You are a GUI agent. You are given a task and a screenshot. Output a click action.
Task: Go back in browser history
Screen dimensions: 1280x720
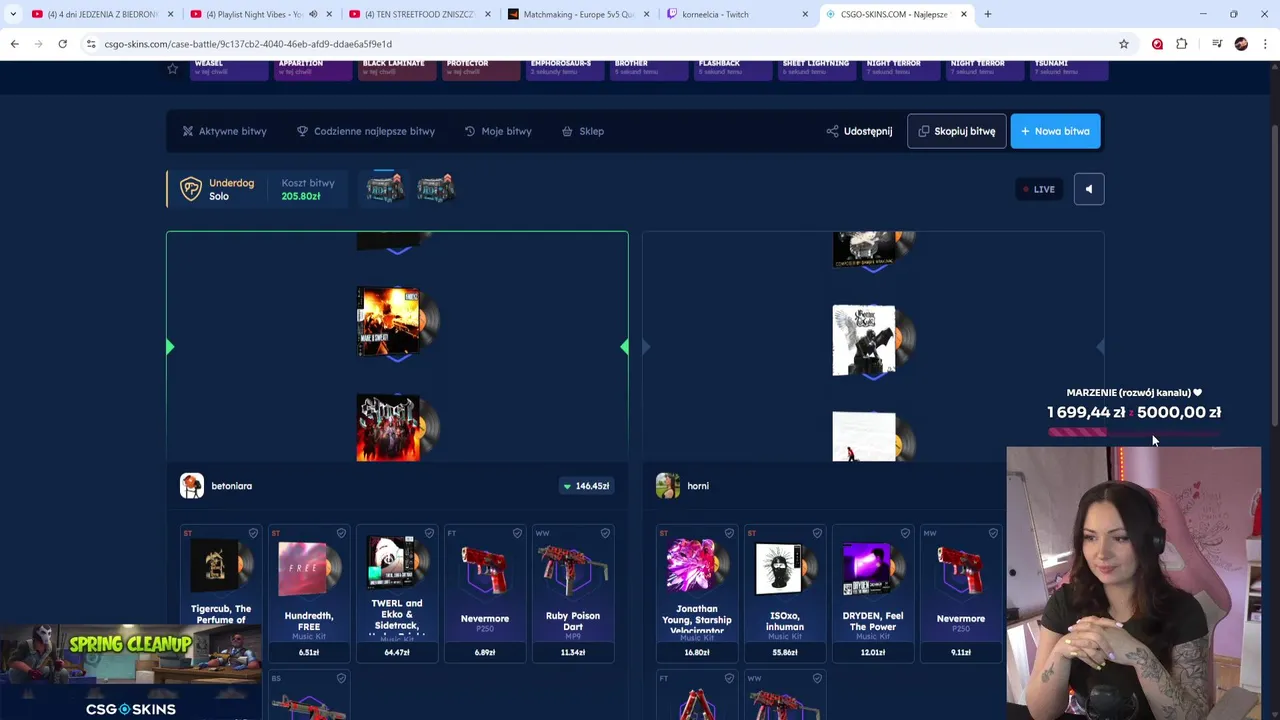(x=14, y=44)
